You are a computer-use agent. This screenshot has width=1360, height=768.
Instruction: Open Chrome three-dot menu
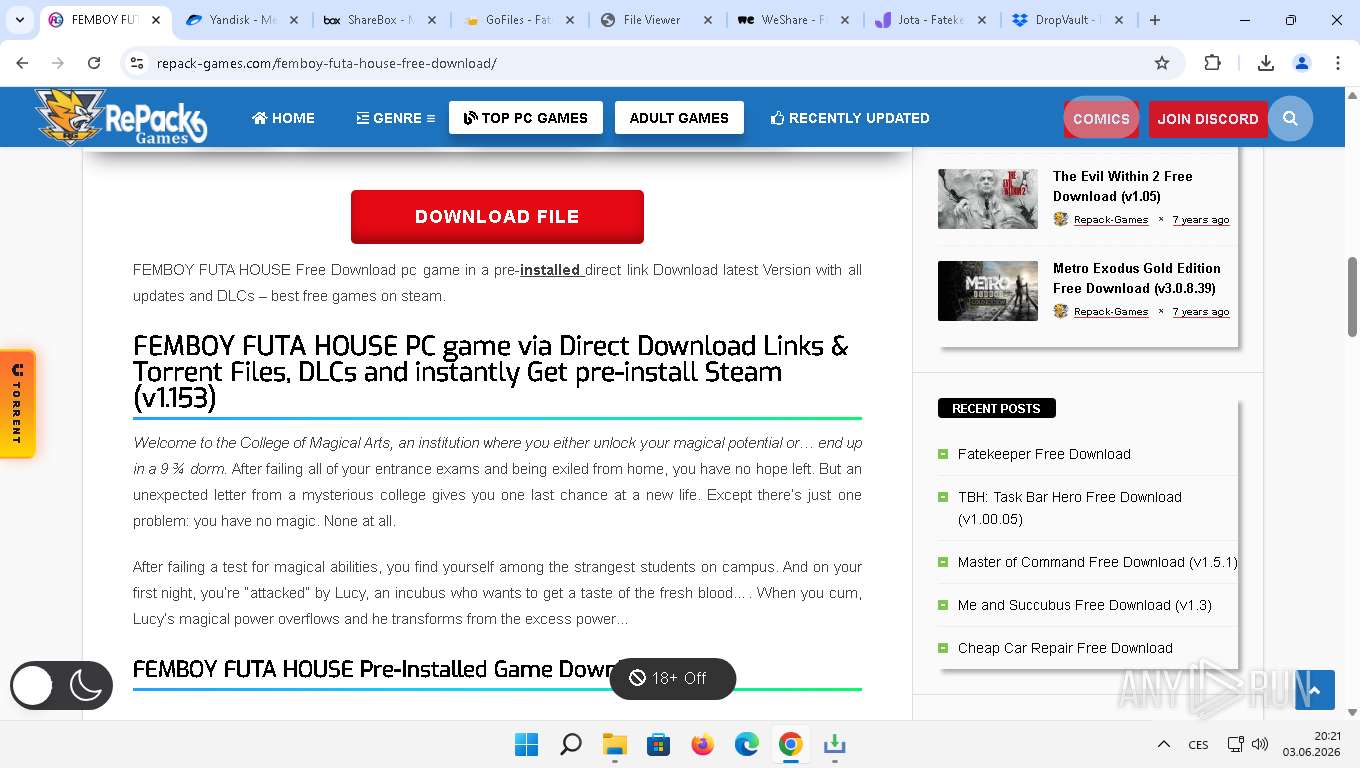[x=1338, y=63]
